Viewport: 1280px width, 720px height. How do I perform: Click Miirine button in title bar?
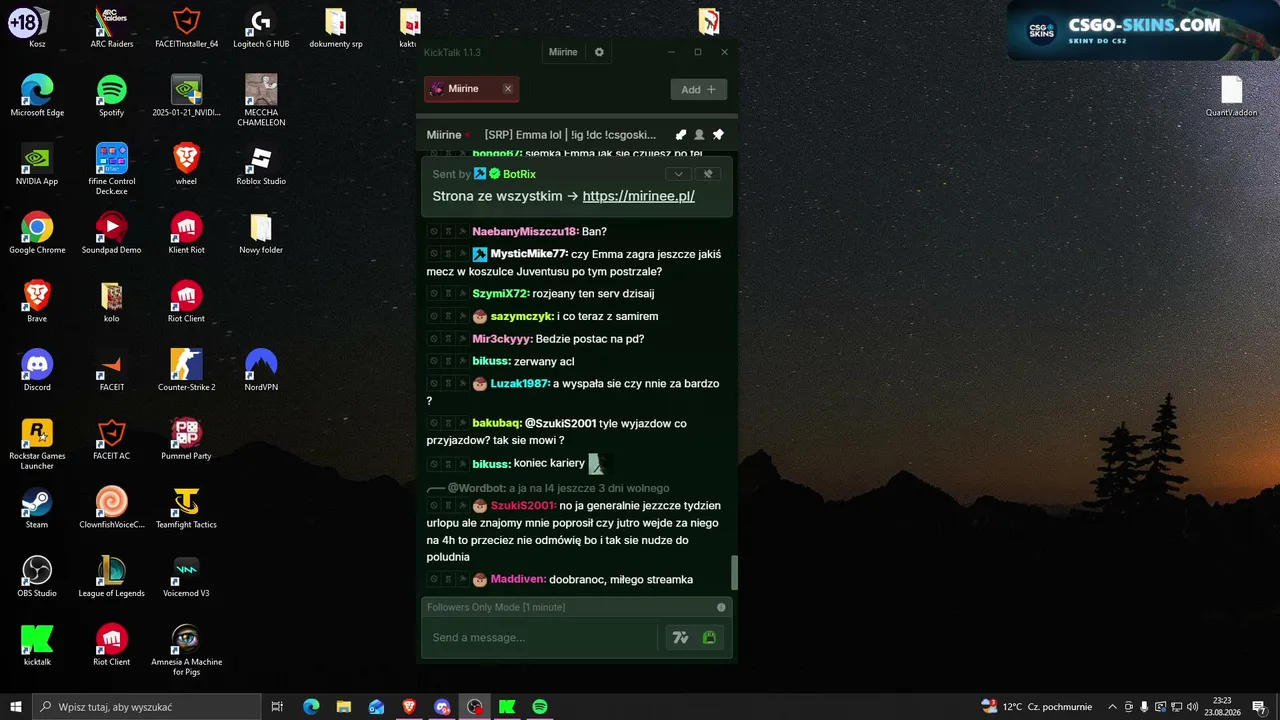tap(563, 52)
